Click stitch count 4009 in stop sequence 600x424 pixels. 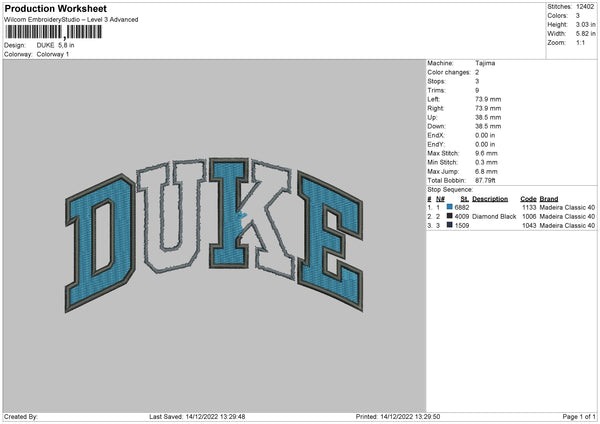(x=462, y=217)
